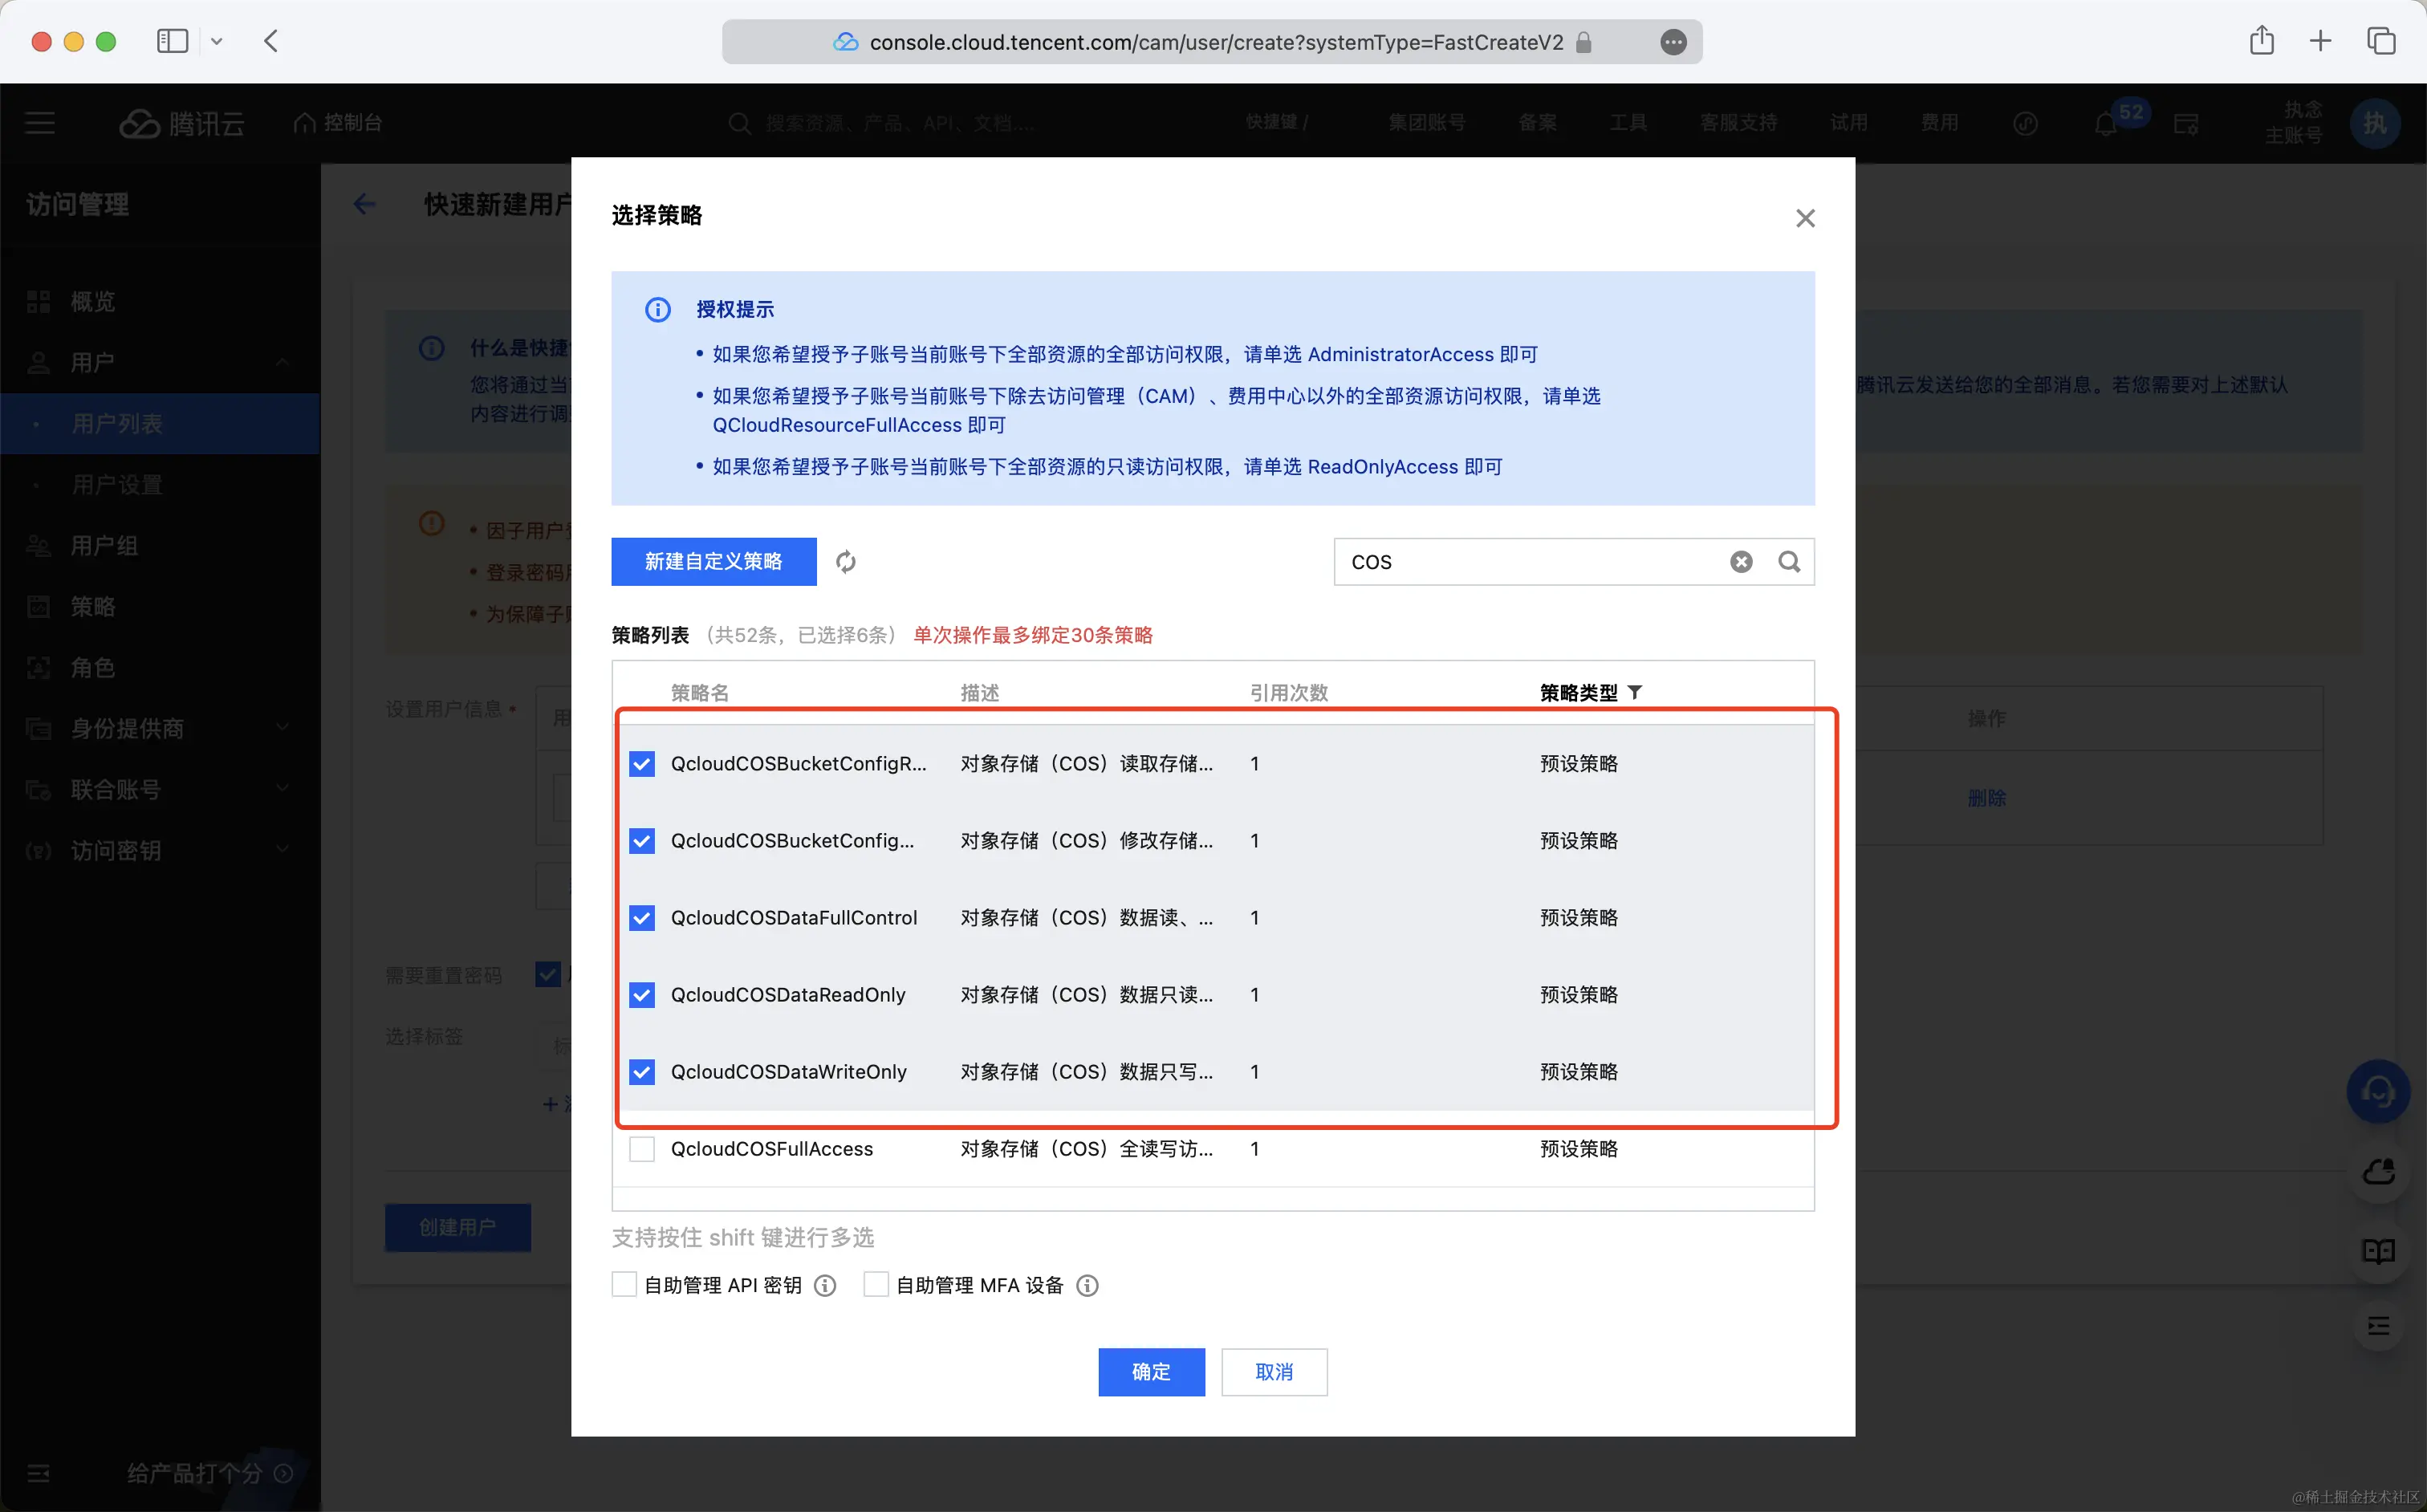Click the 删除 link in the background table

coord(1986,798)
